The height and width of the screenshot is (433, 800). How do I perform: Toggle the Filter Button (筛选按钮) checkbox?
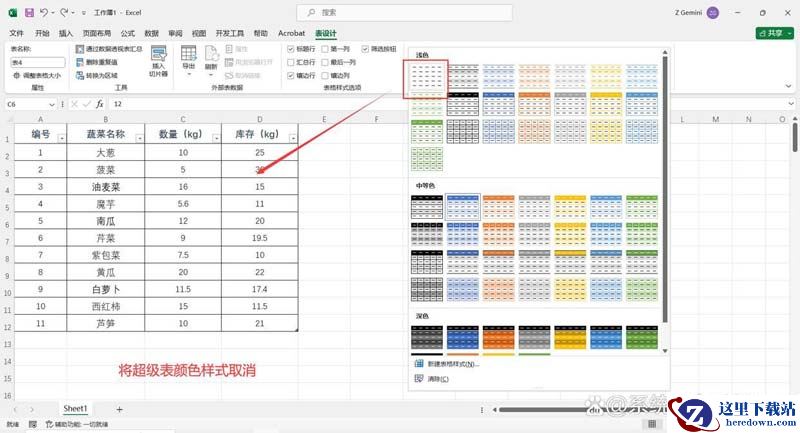(x=365, y=48)
